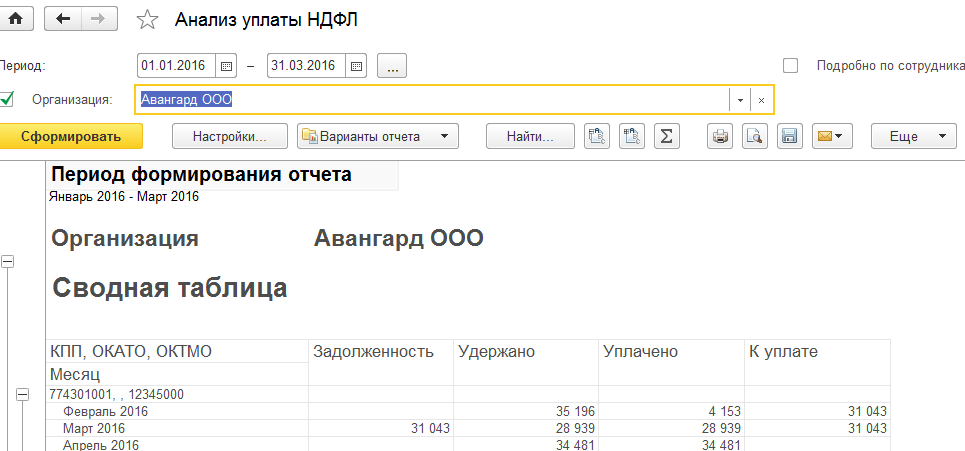Click Сводная таблица heading
The height and width of the screenshot is (451, 965).
click(170, 288)
